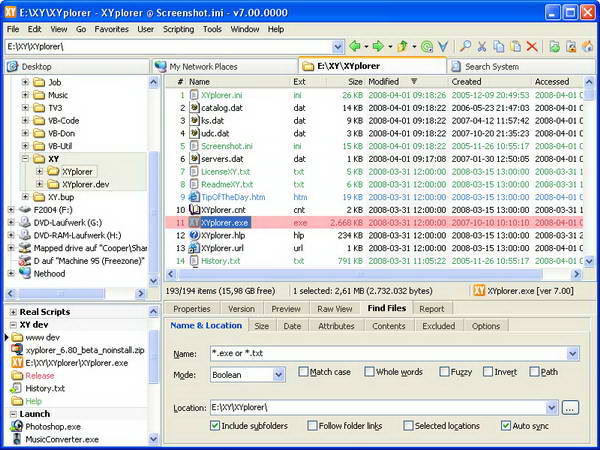Screen dimensions: 600x450
Task: Click the green Forward arrow icon
Action: point(379,47)
